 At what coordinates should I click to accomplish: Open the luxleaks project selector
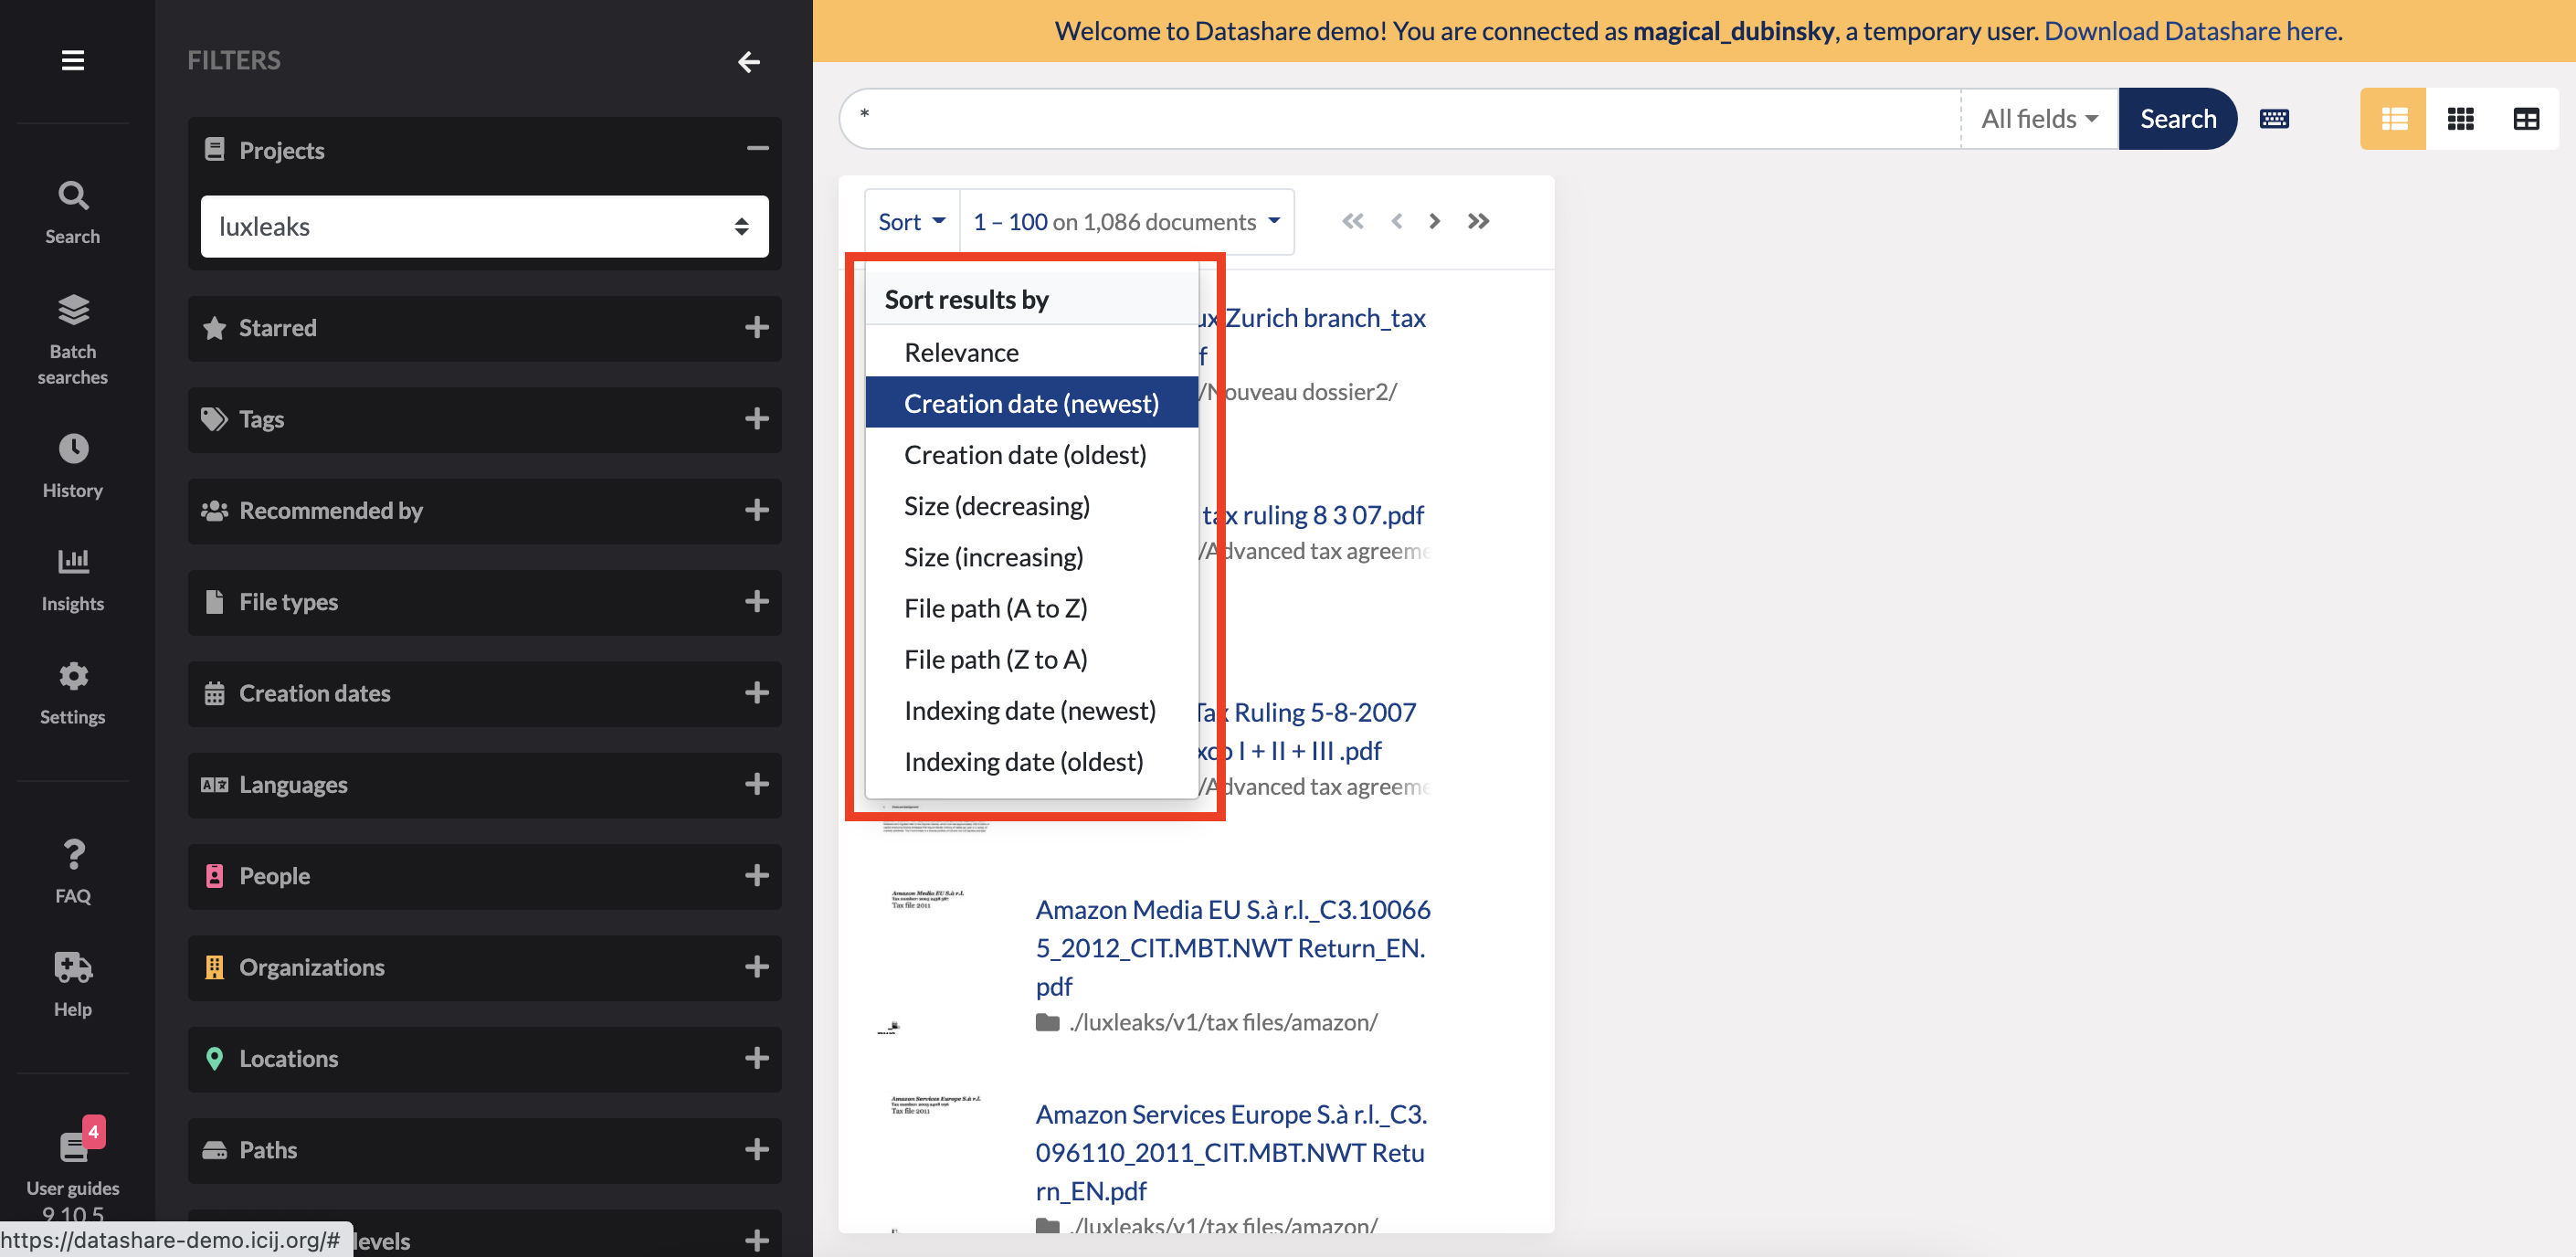(484, 226)
